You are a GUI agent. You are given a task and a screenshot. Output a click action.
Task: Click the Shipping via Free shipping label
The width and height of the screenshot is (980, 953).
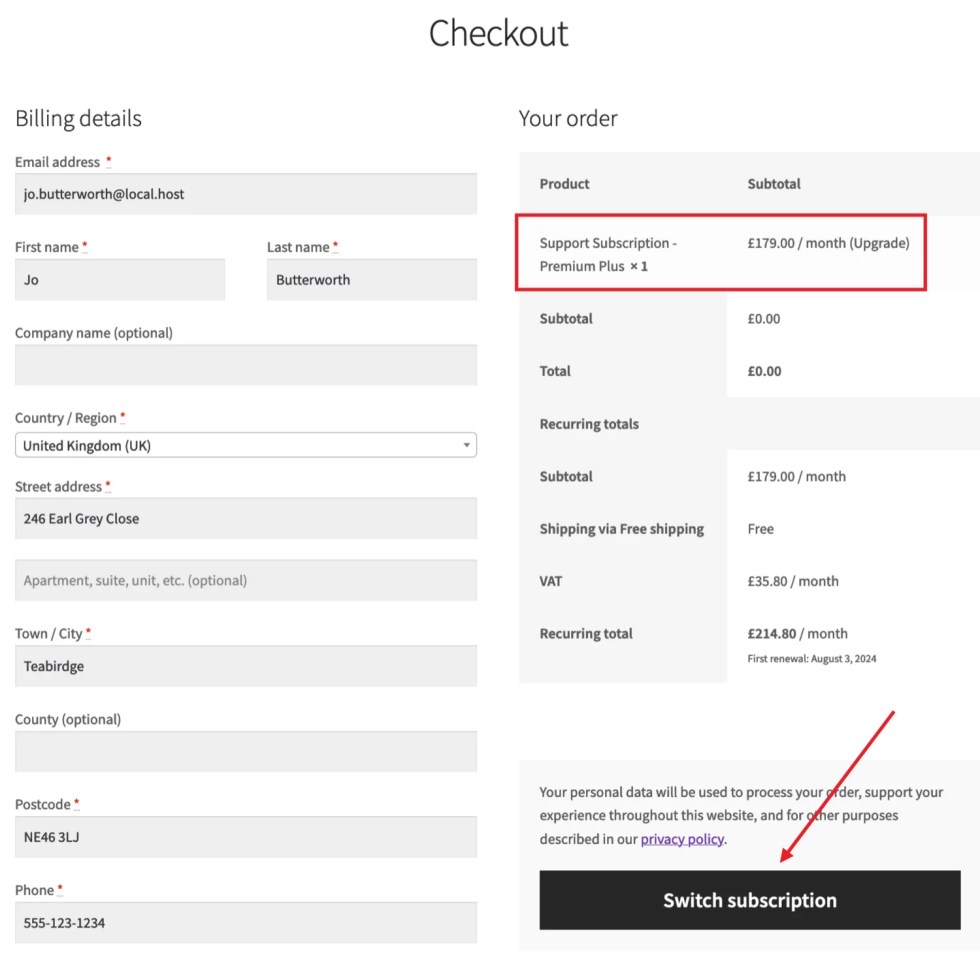[621, 529]
